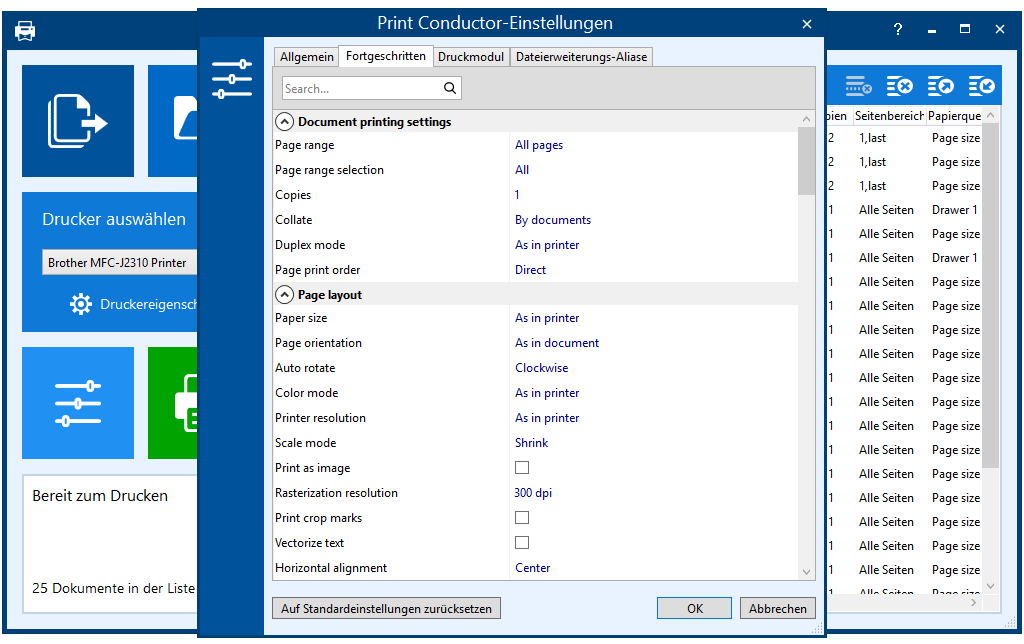This screenshot has width=1024, height=644.
Task: Sort by the Seitenbereich column header
Action: point(889,116)
